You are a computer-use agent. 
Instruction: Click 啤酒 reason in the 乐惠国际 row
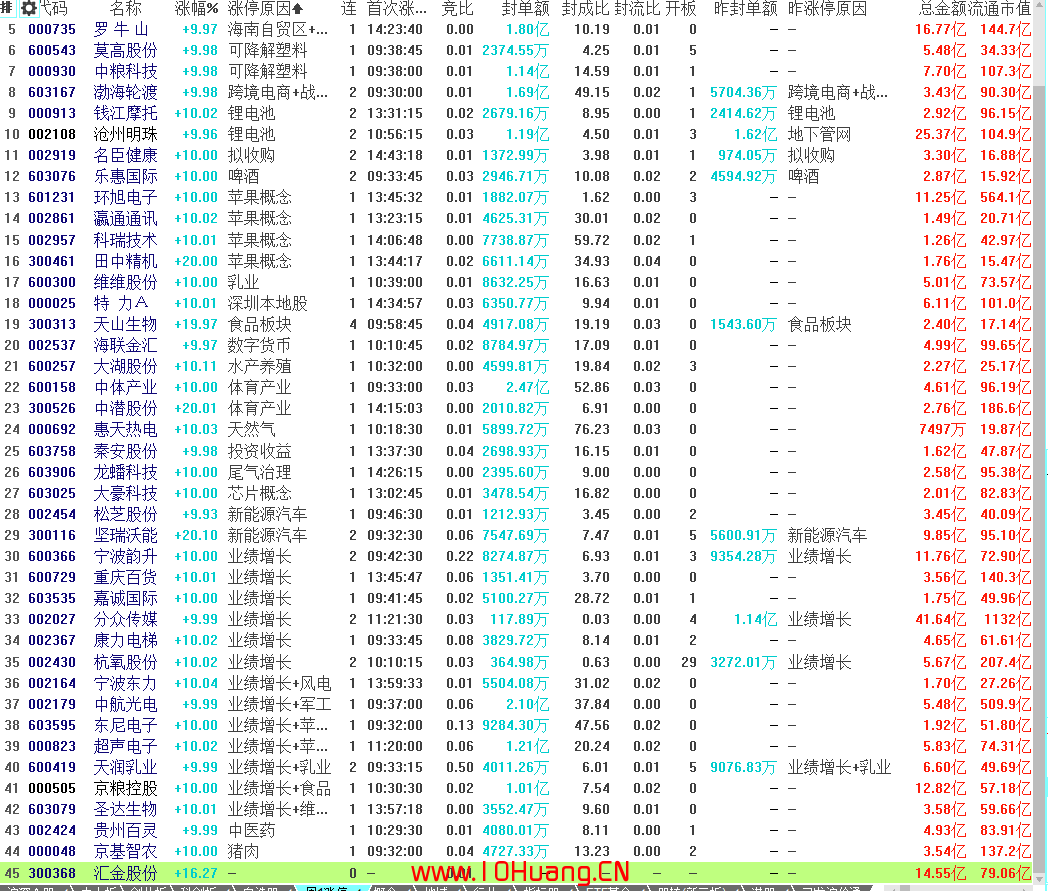pyautogui.click(x=243, y=176)
